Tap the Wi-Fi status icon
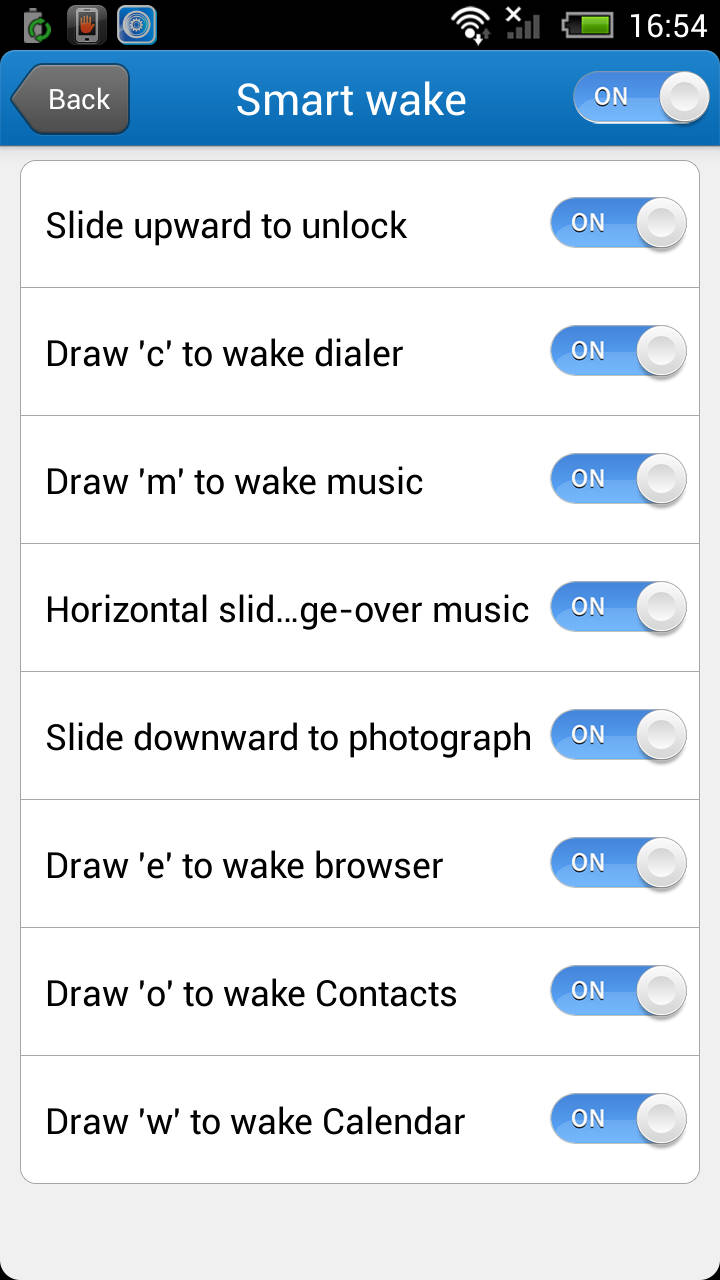The height and width of the screenshot is (1280, 720). click(471, 25)
